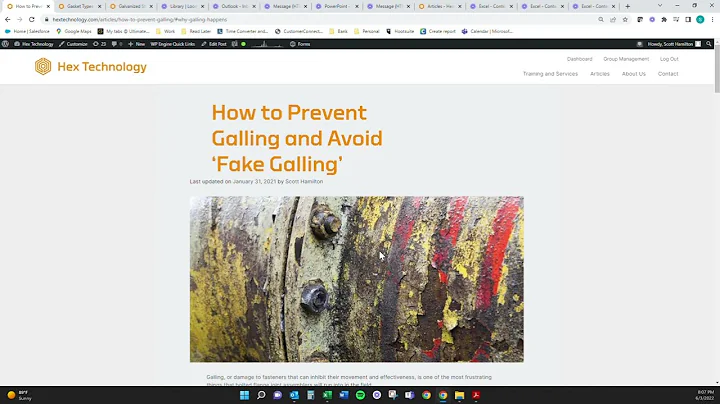This screenshot has width=720, height=404.
Task: Open the Group Management link
Action: point(626,59)
